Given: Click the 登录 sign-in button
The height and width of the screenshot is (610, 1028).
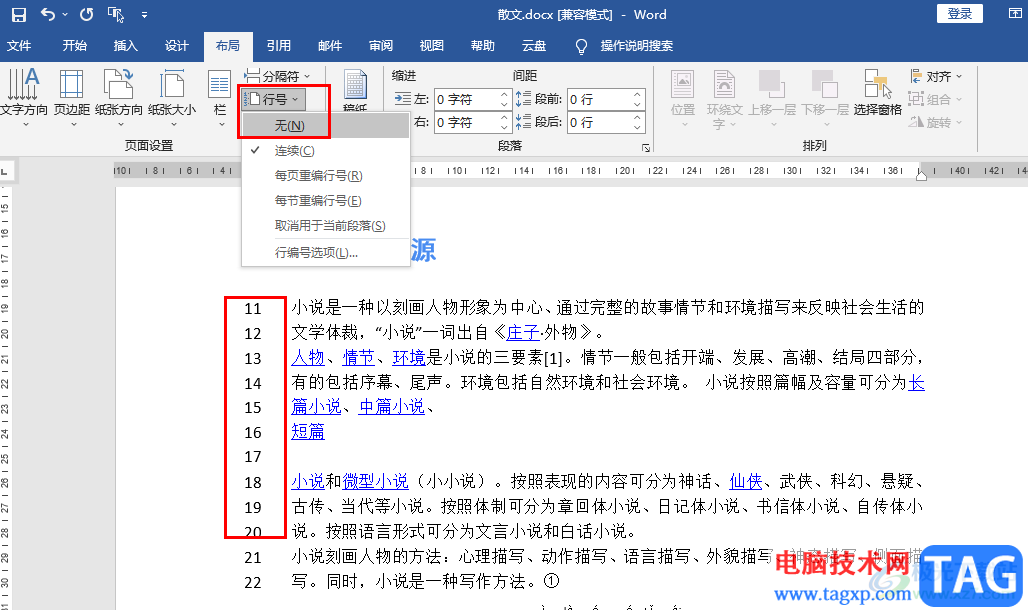Looking at the screenshot, I should (x=960, y=14).
